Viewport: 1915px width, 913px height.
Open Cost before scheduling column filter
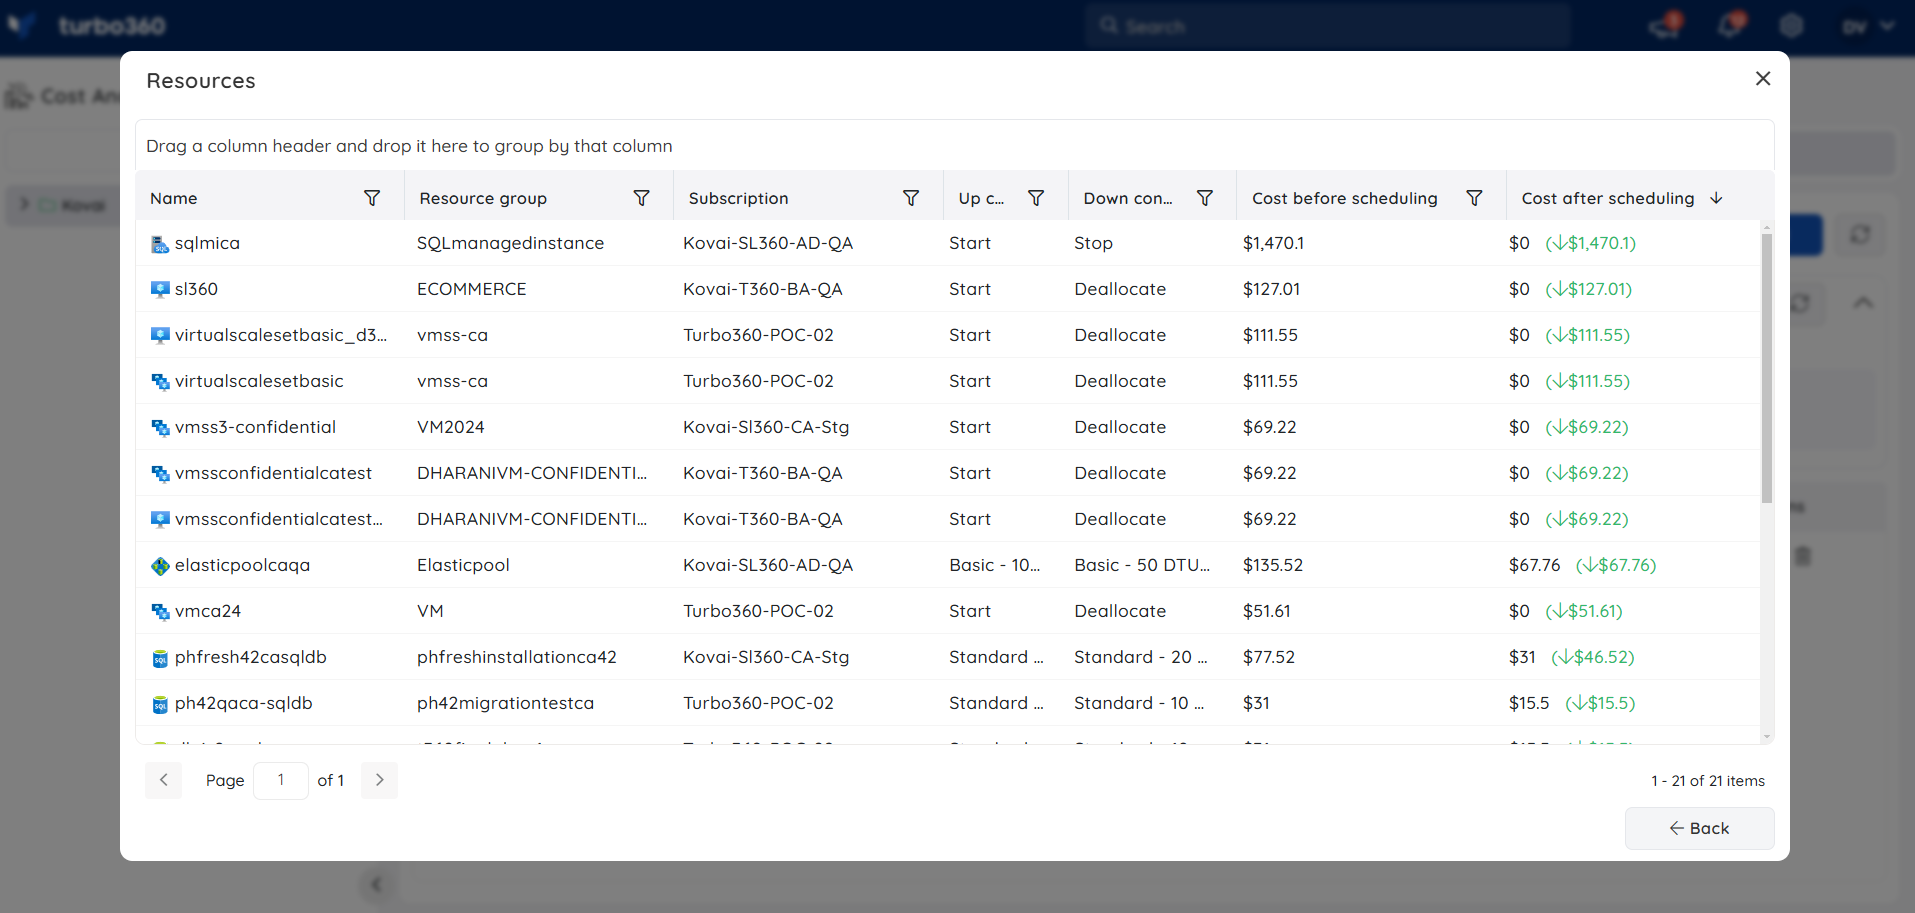(1474, 198)
